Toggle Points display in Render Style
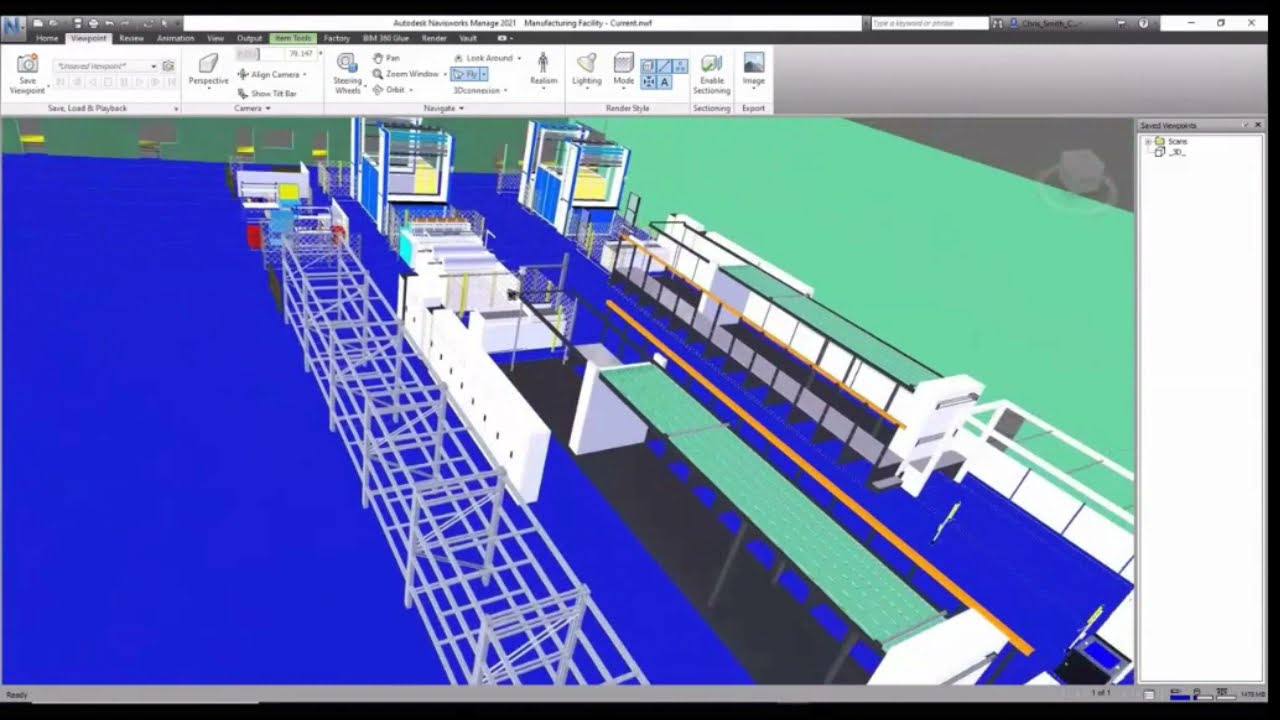This screenshot has height=720, width=1280. [680, 66]
